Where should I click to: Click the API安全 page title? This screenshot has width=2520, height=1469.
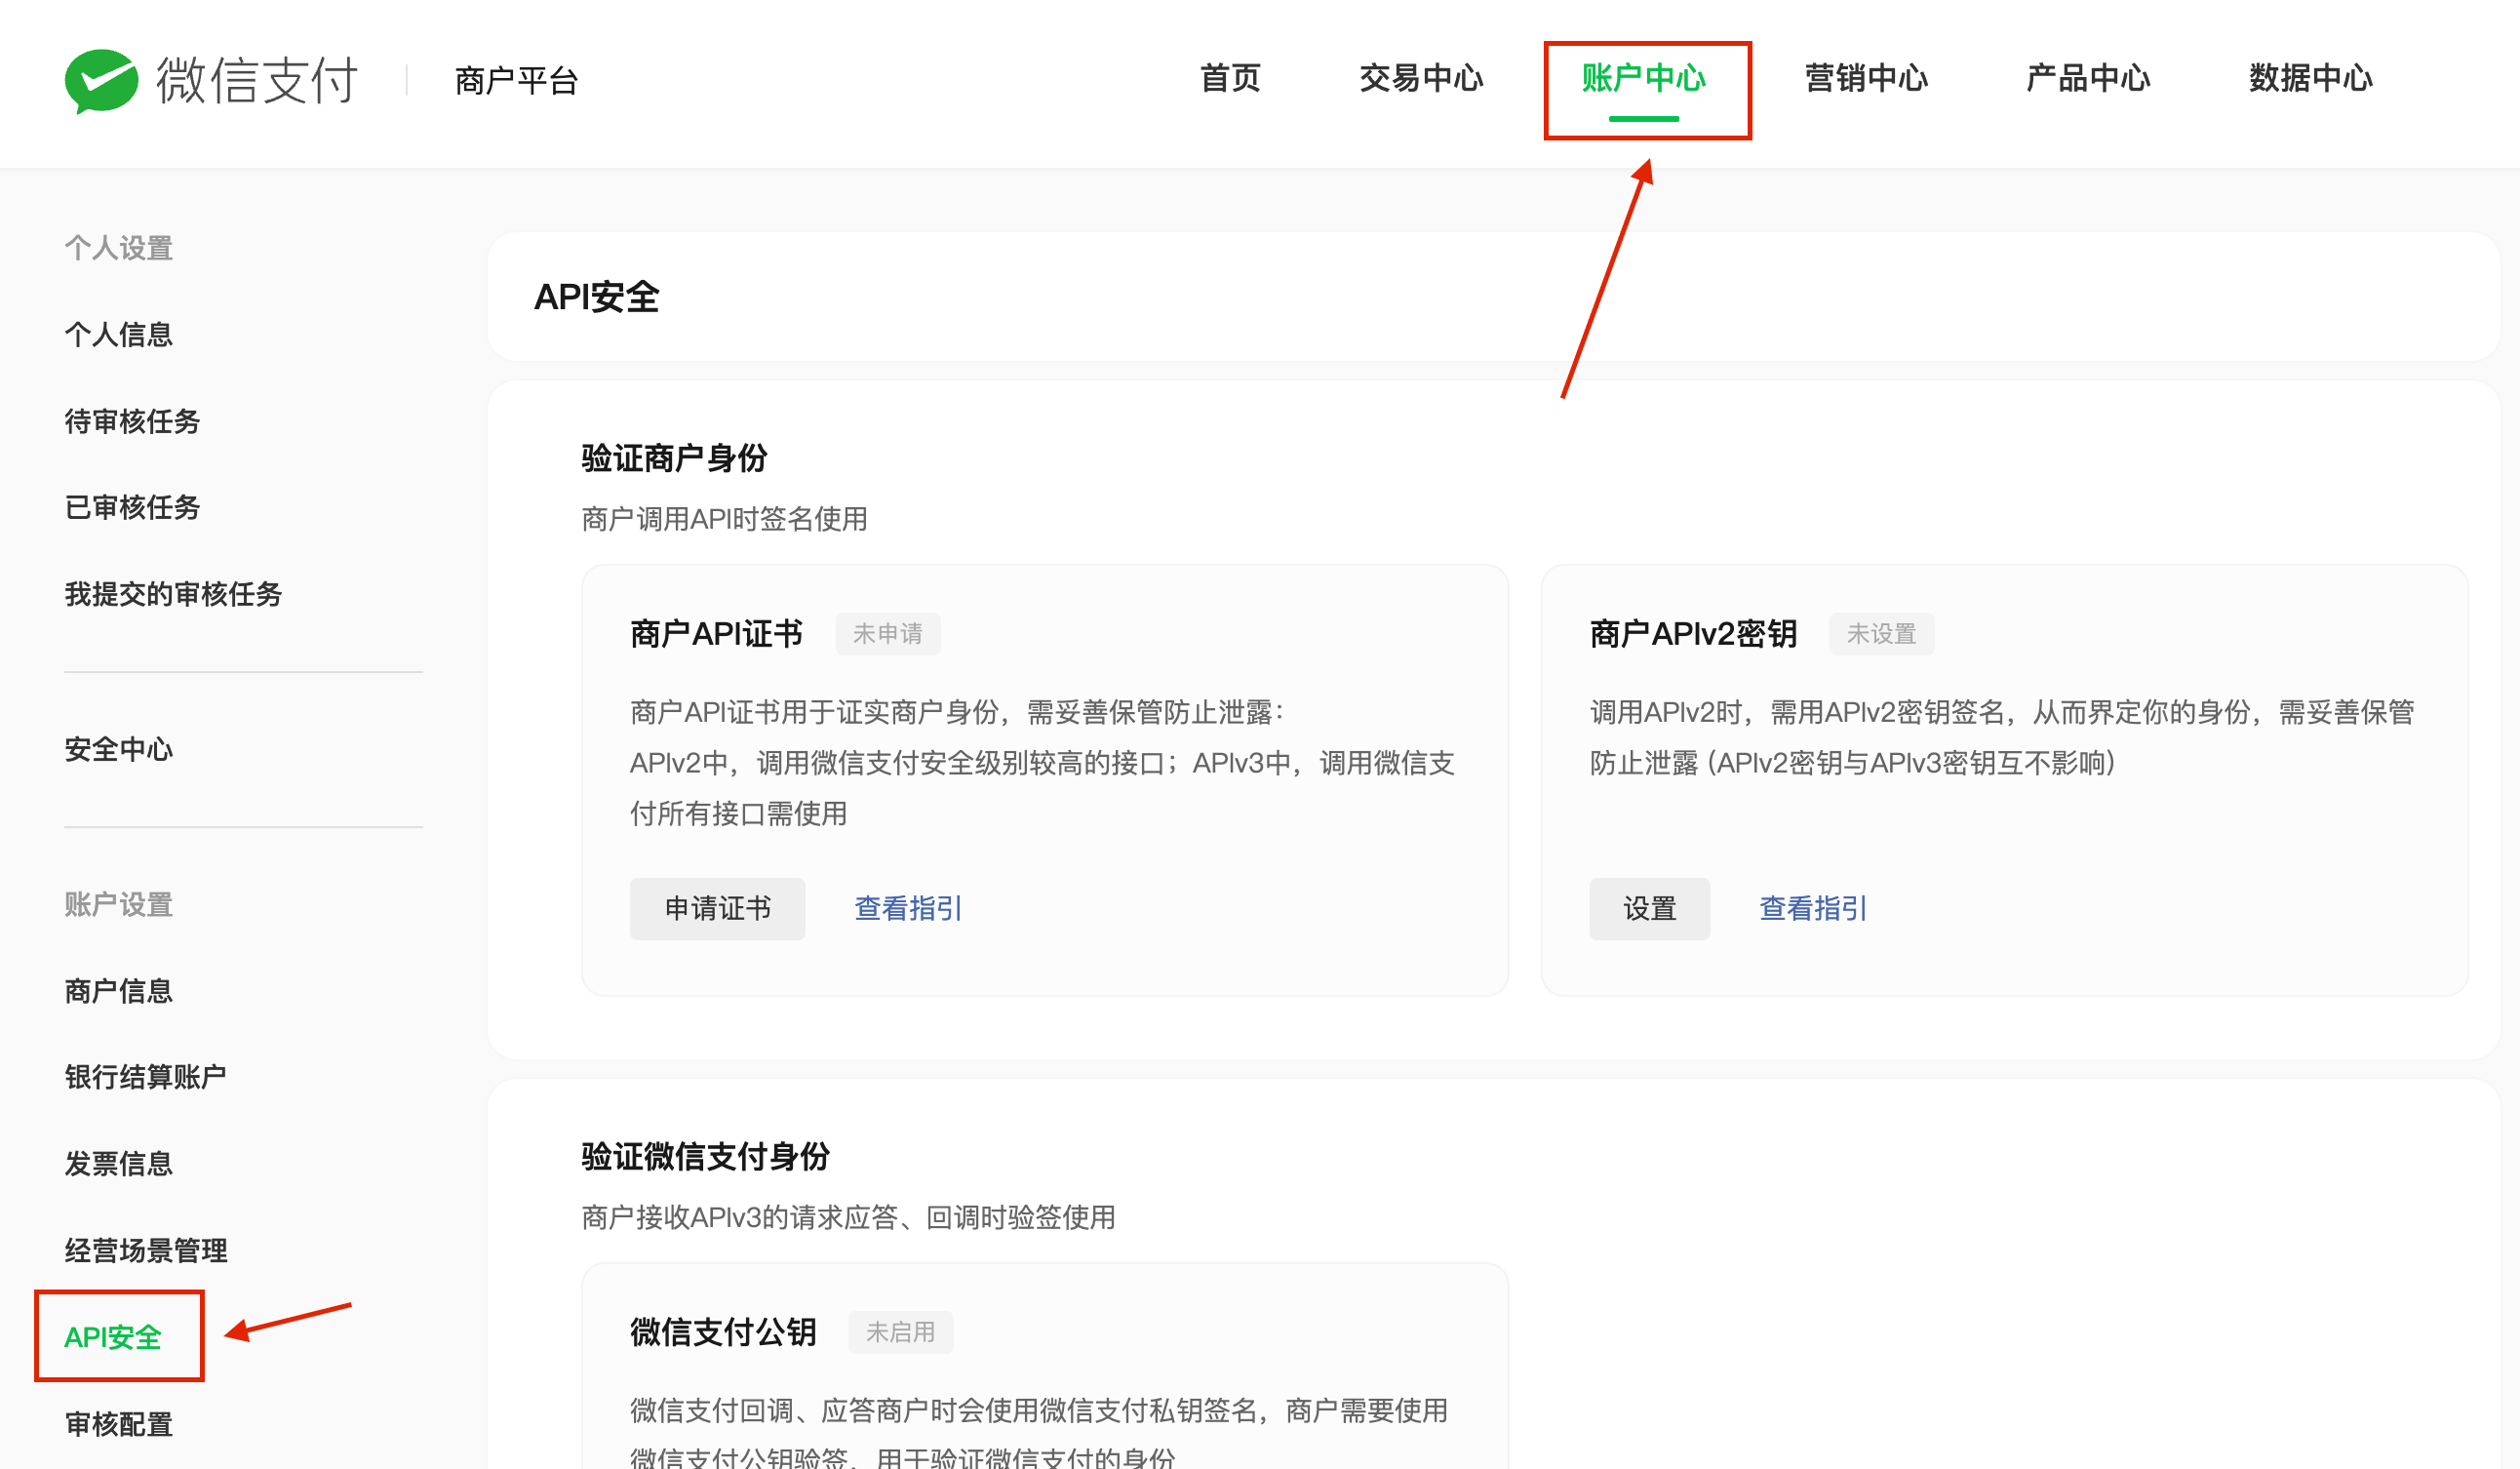click(x=597, y=297)
